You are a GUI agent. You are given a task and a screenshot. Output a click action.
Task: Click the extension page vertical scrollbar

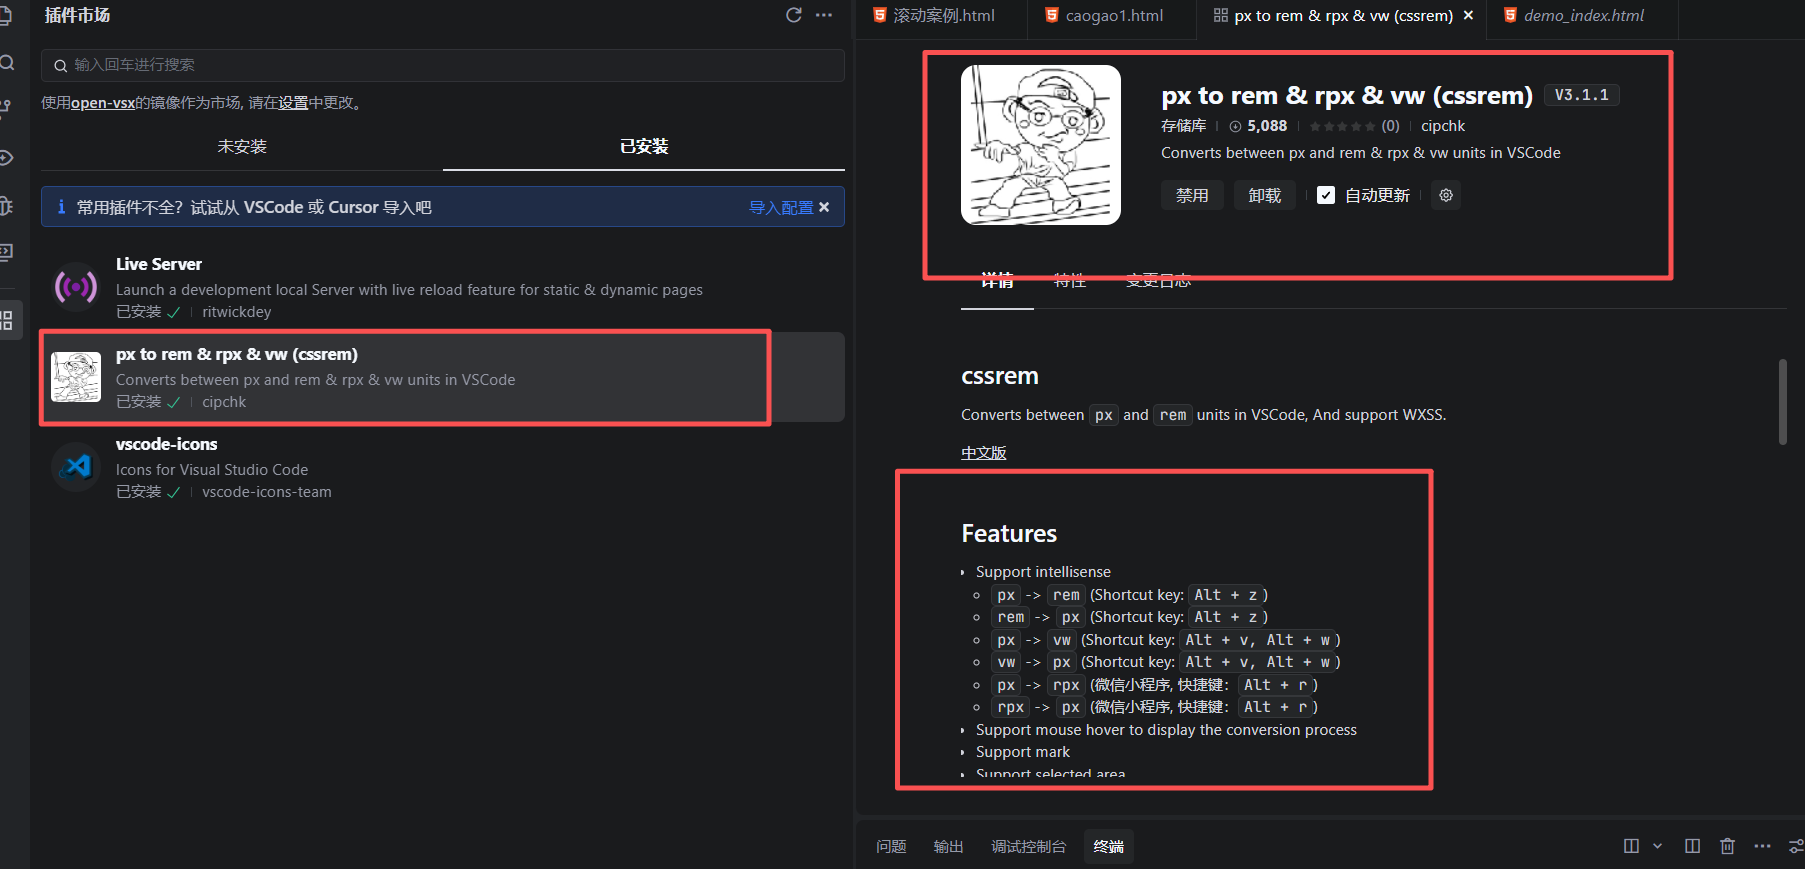pyautogui.click(x=1782, y=402)
